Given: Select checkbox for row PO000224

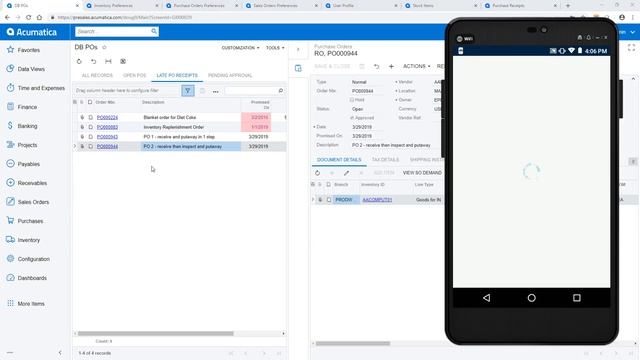Looking at the screenshot, I should (x=91, y=118).
